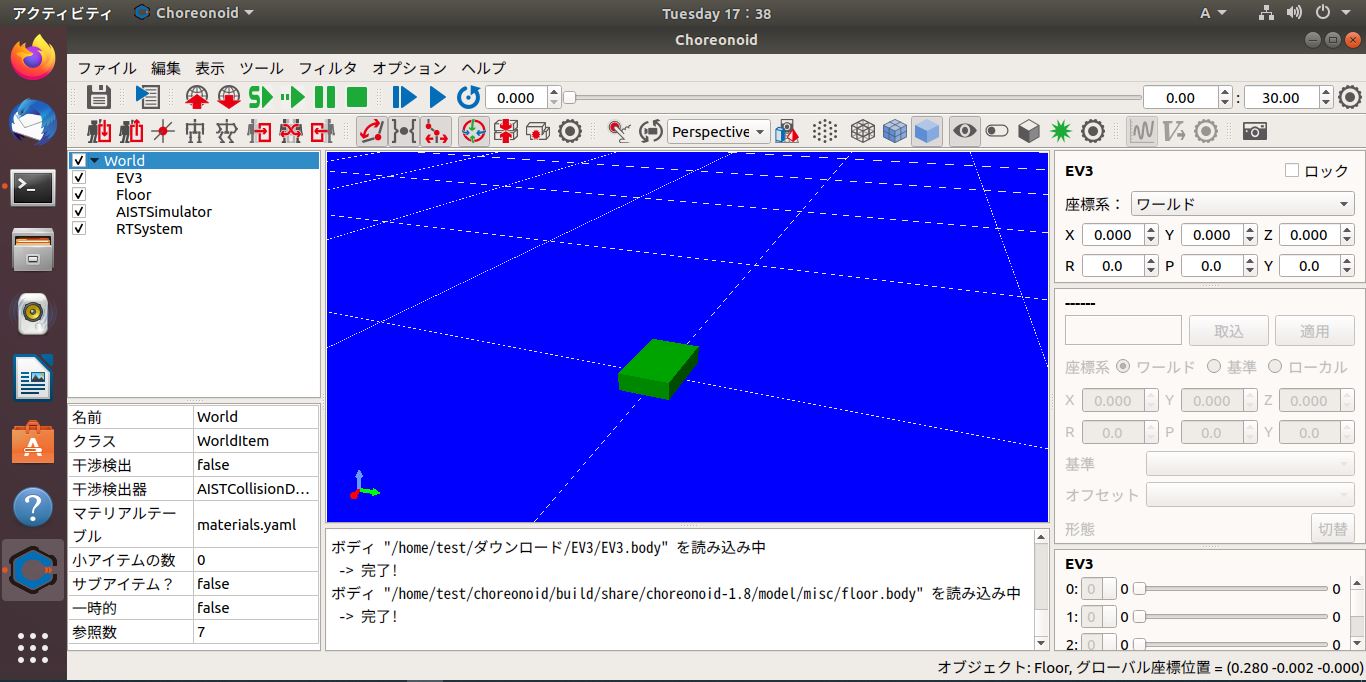The height and width of the screenshot is (682, 1366).
Task: Click the robot-pair icon with red up arrow
Action: click(131, 131)
